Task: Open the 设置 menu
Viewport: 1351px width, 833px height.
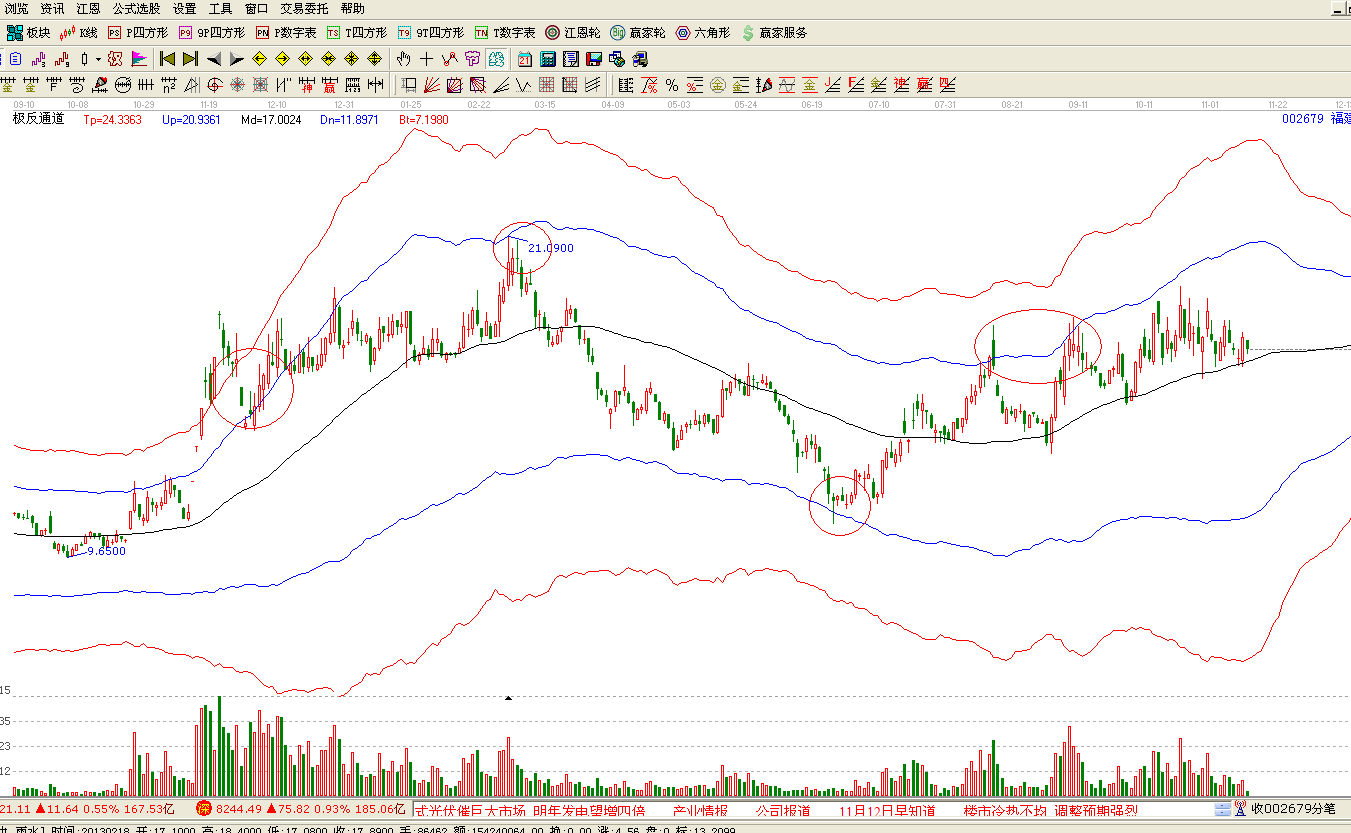Action: click(184, 8)
